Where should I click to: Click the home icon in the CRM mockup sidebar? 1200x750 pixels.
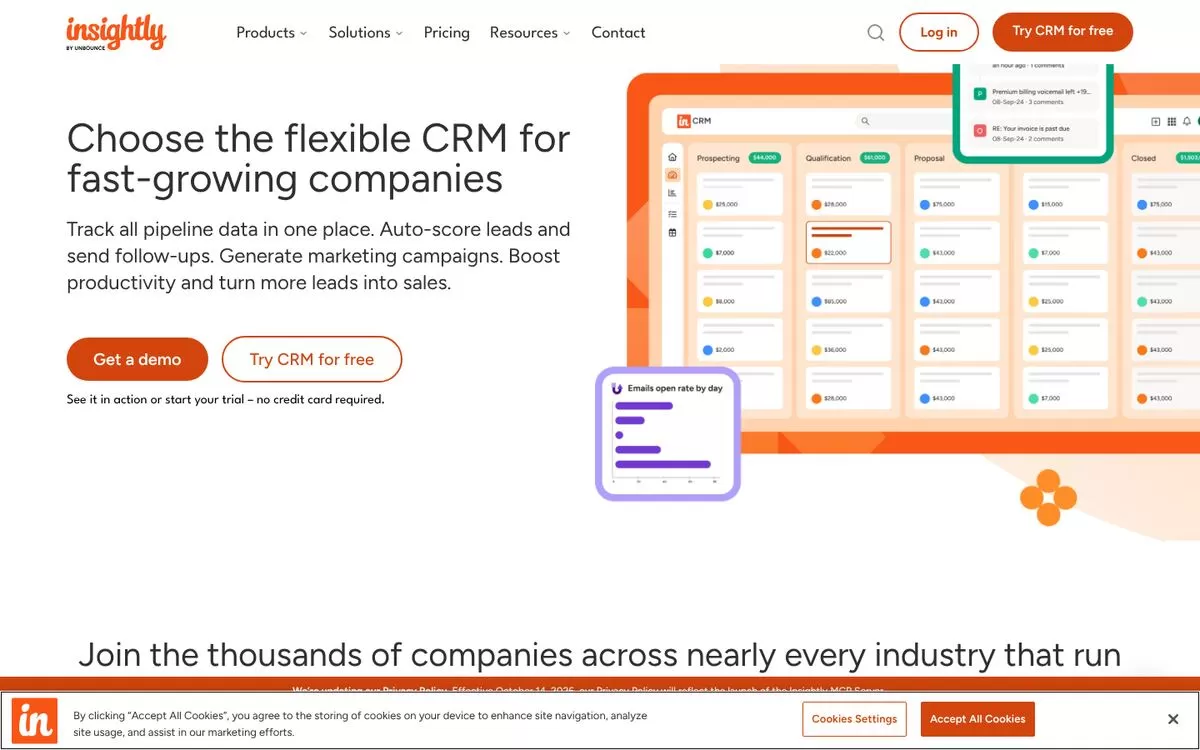(x=672, y=157)
